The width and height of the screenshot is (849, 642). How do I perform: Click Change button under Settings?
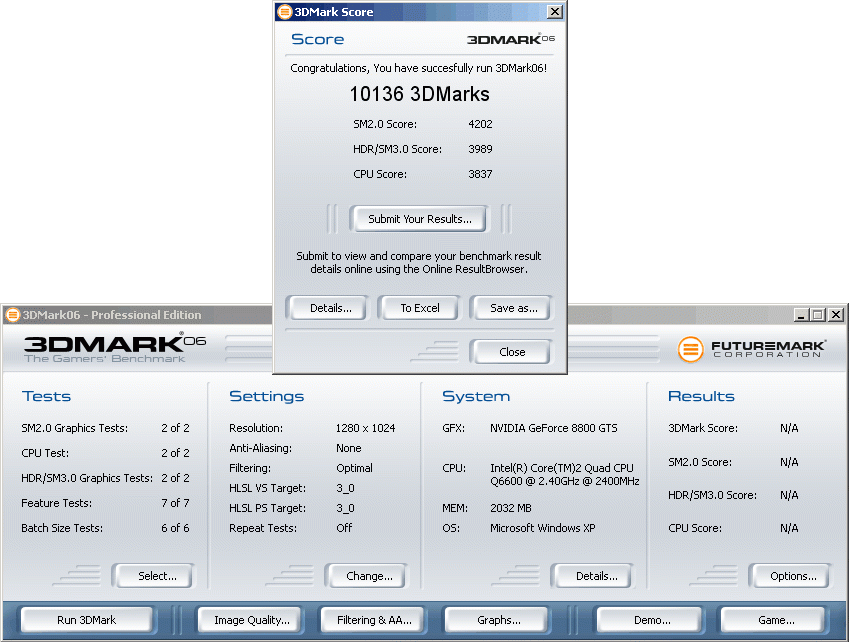pyautogui.click(x=369, y=576)
